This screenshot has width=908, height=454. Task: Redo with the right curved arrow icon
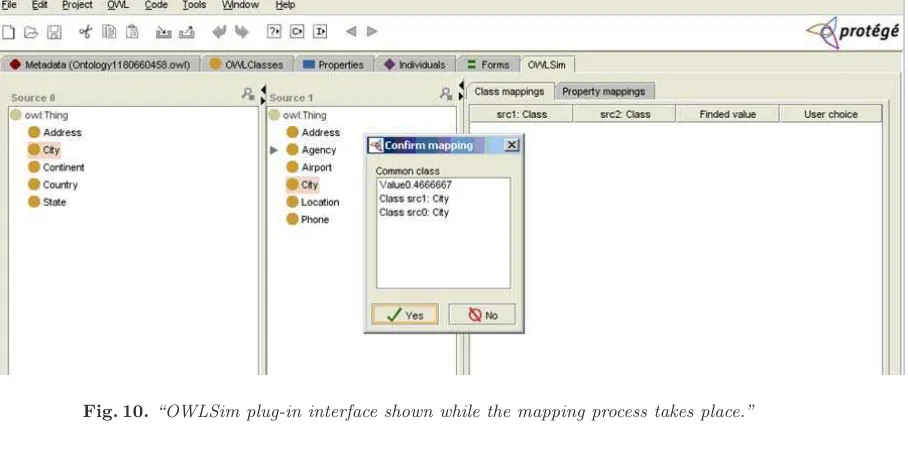[x=241, y=32]
